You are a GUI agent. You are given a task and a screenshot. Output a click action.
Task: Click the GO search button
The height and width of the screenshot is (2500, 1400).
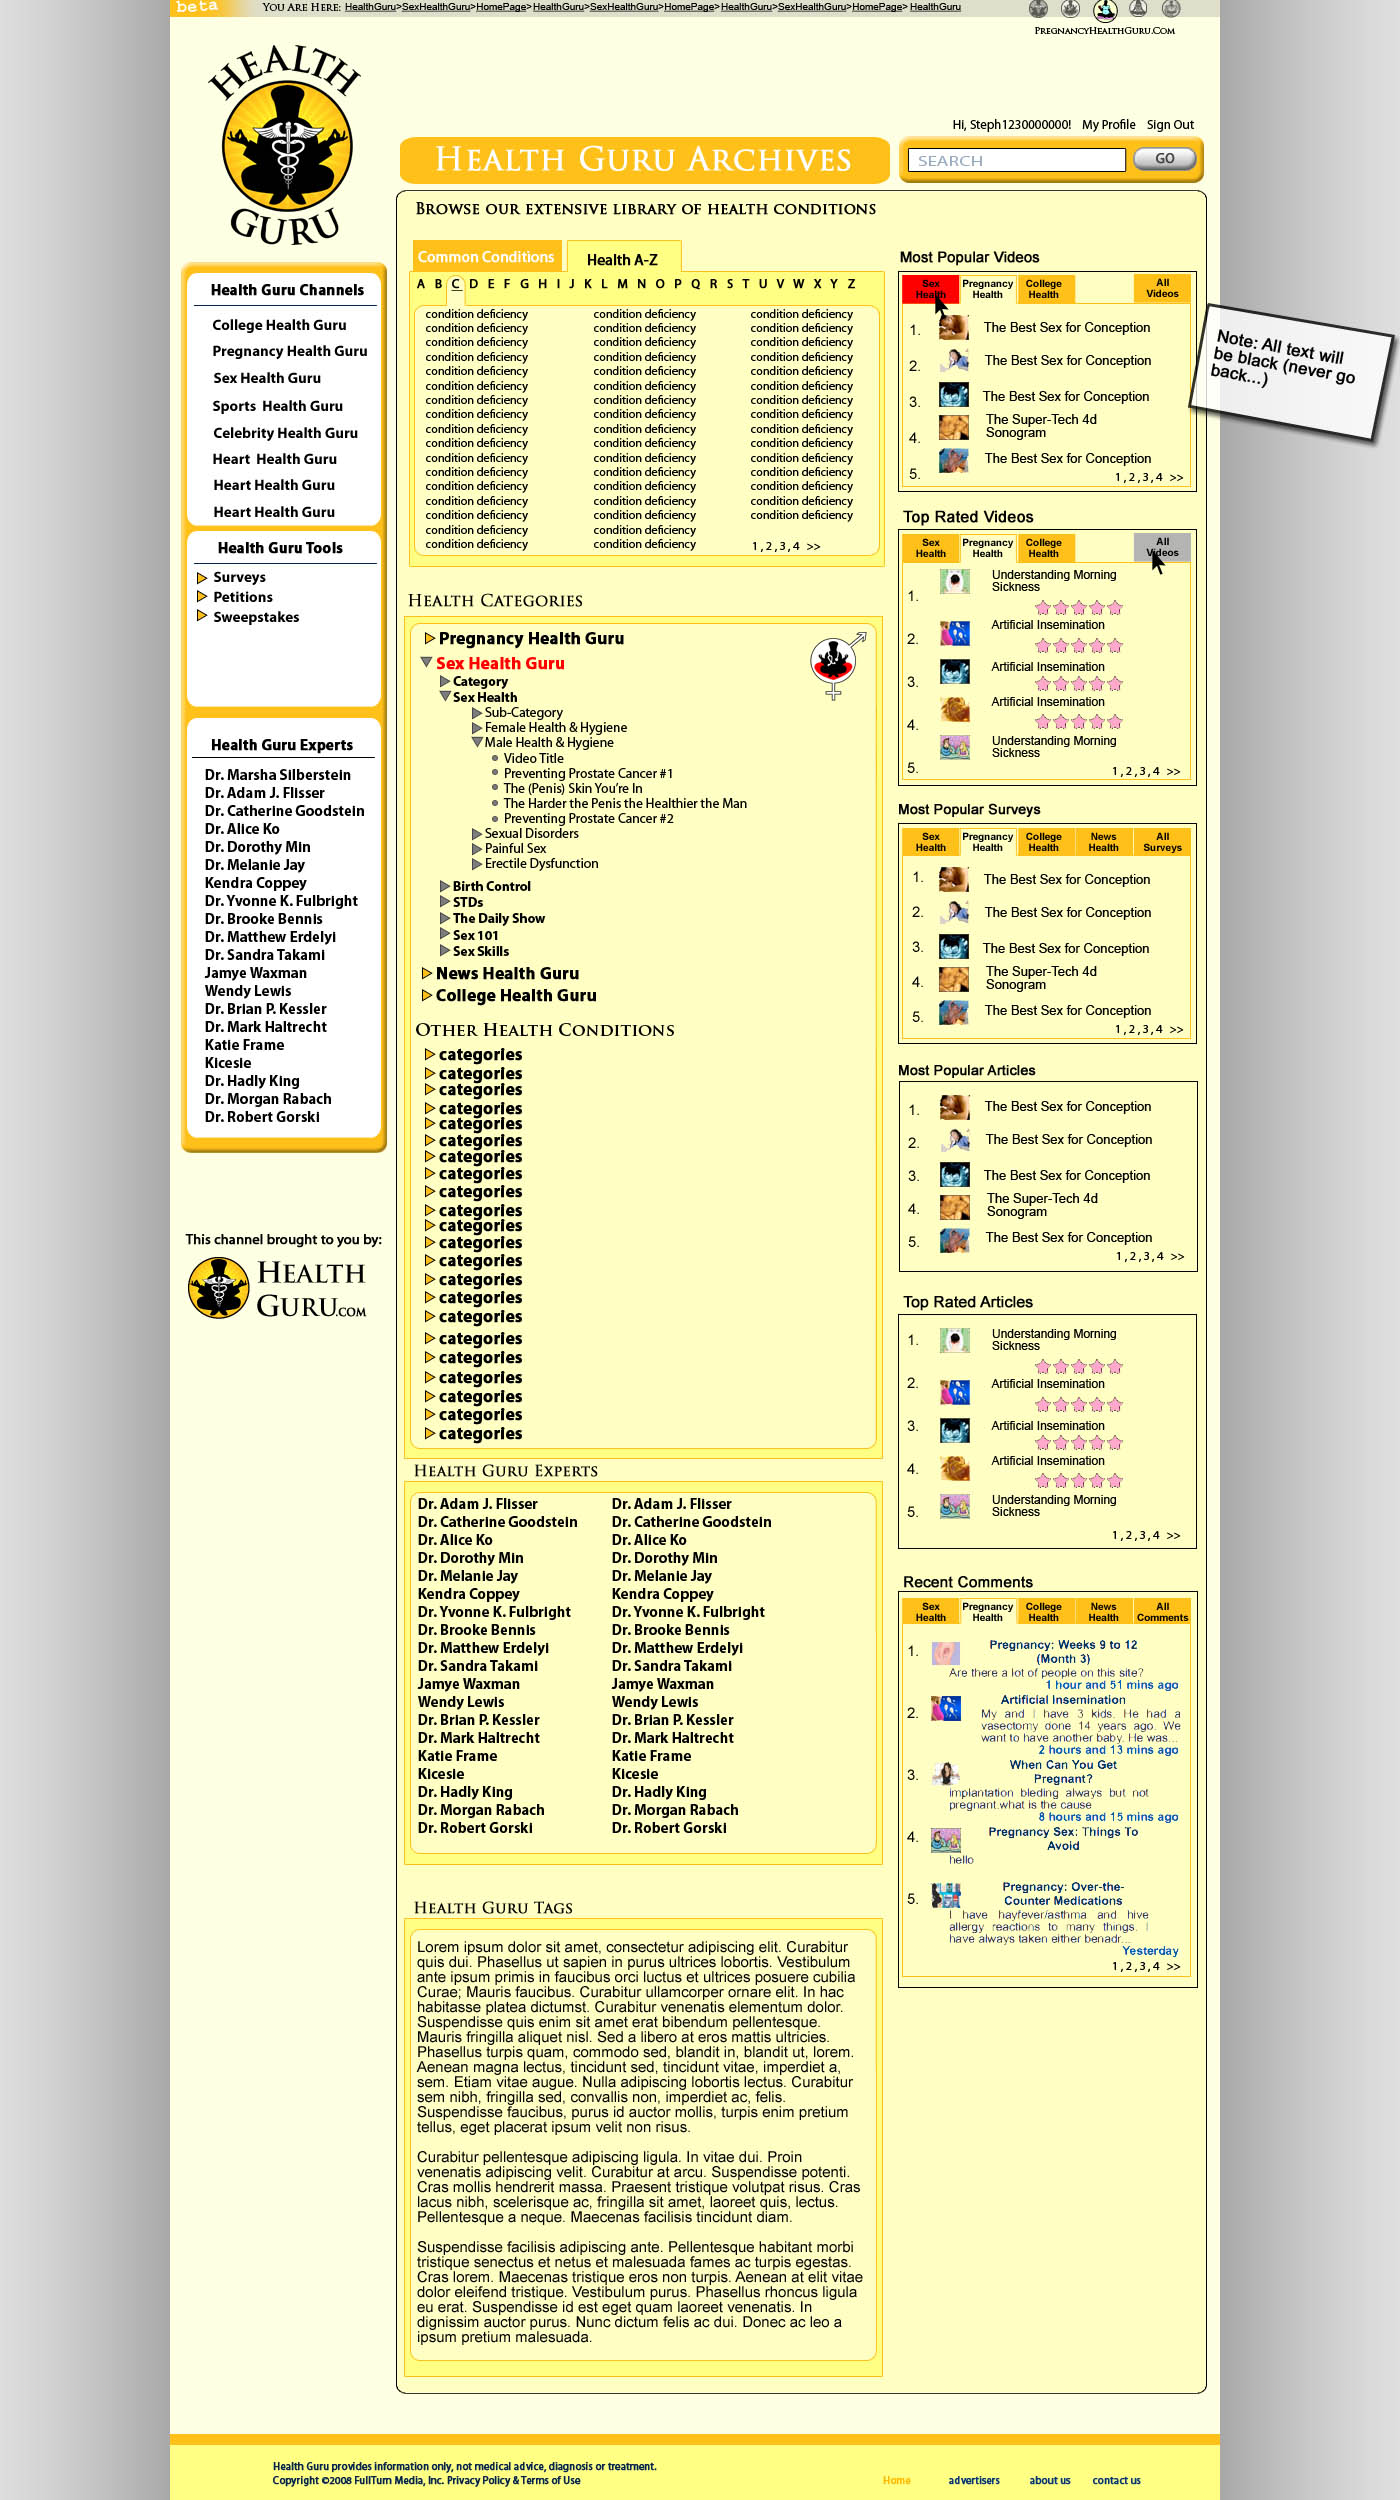[1165, 158]
